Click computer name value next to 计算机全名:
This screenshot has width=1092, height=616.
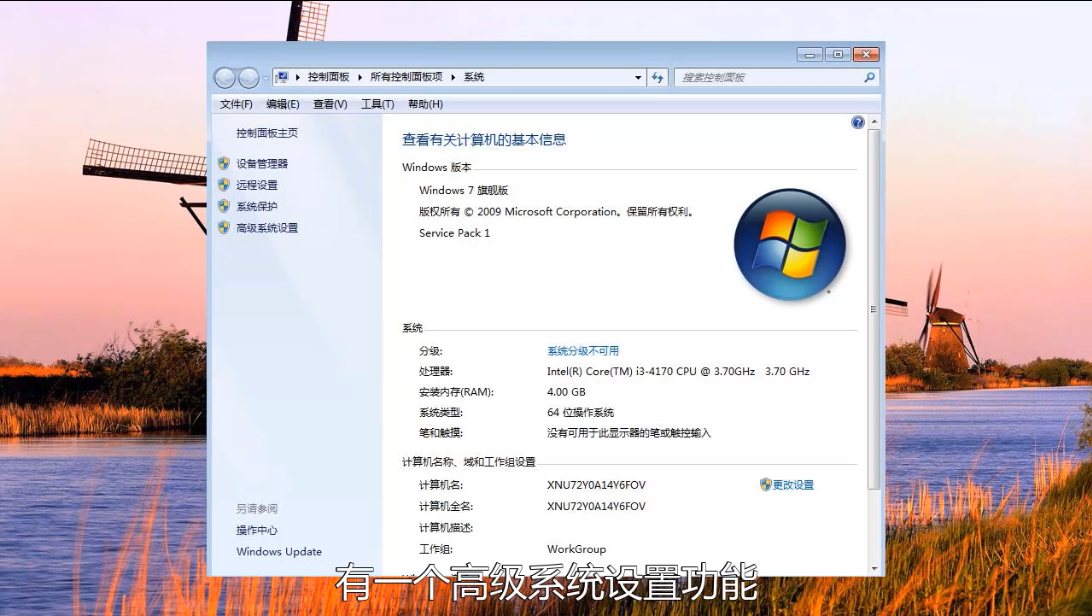596,506
